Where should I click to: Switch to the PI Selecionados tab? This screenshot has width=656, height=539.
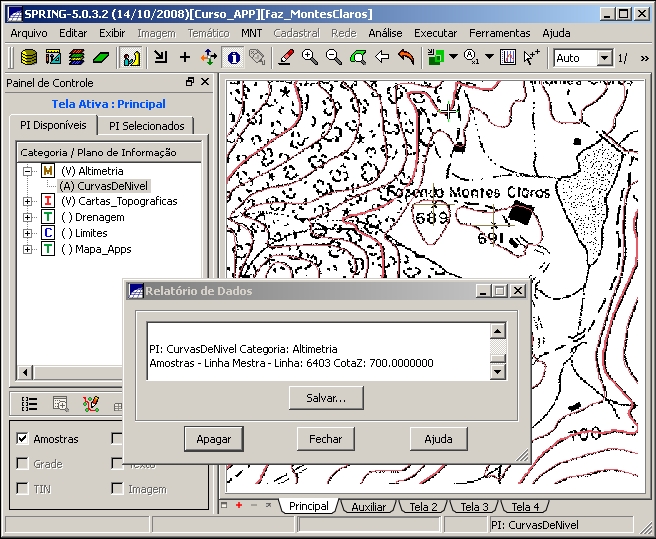[147, 126]
